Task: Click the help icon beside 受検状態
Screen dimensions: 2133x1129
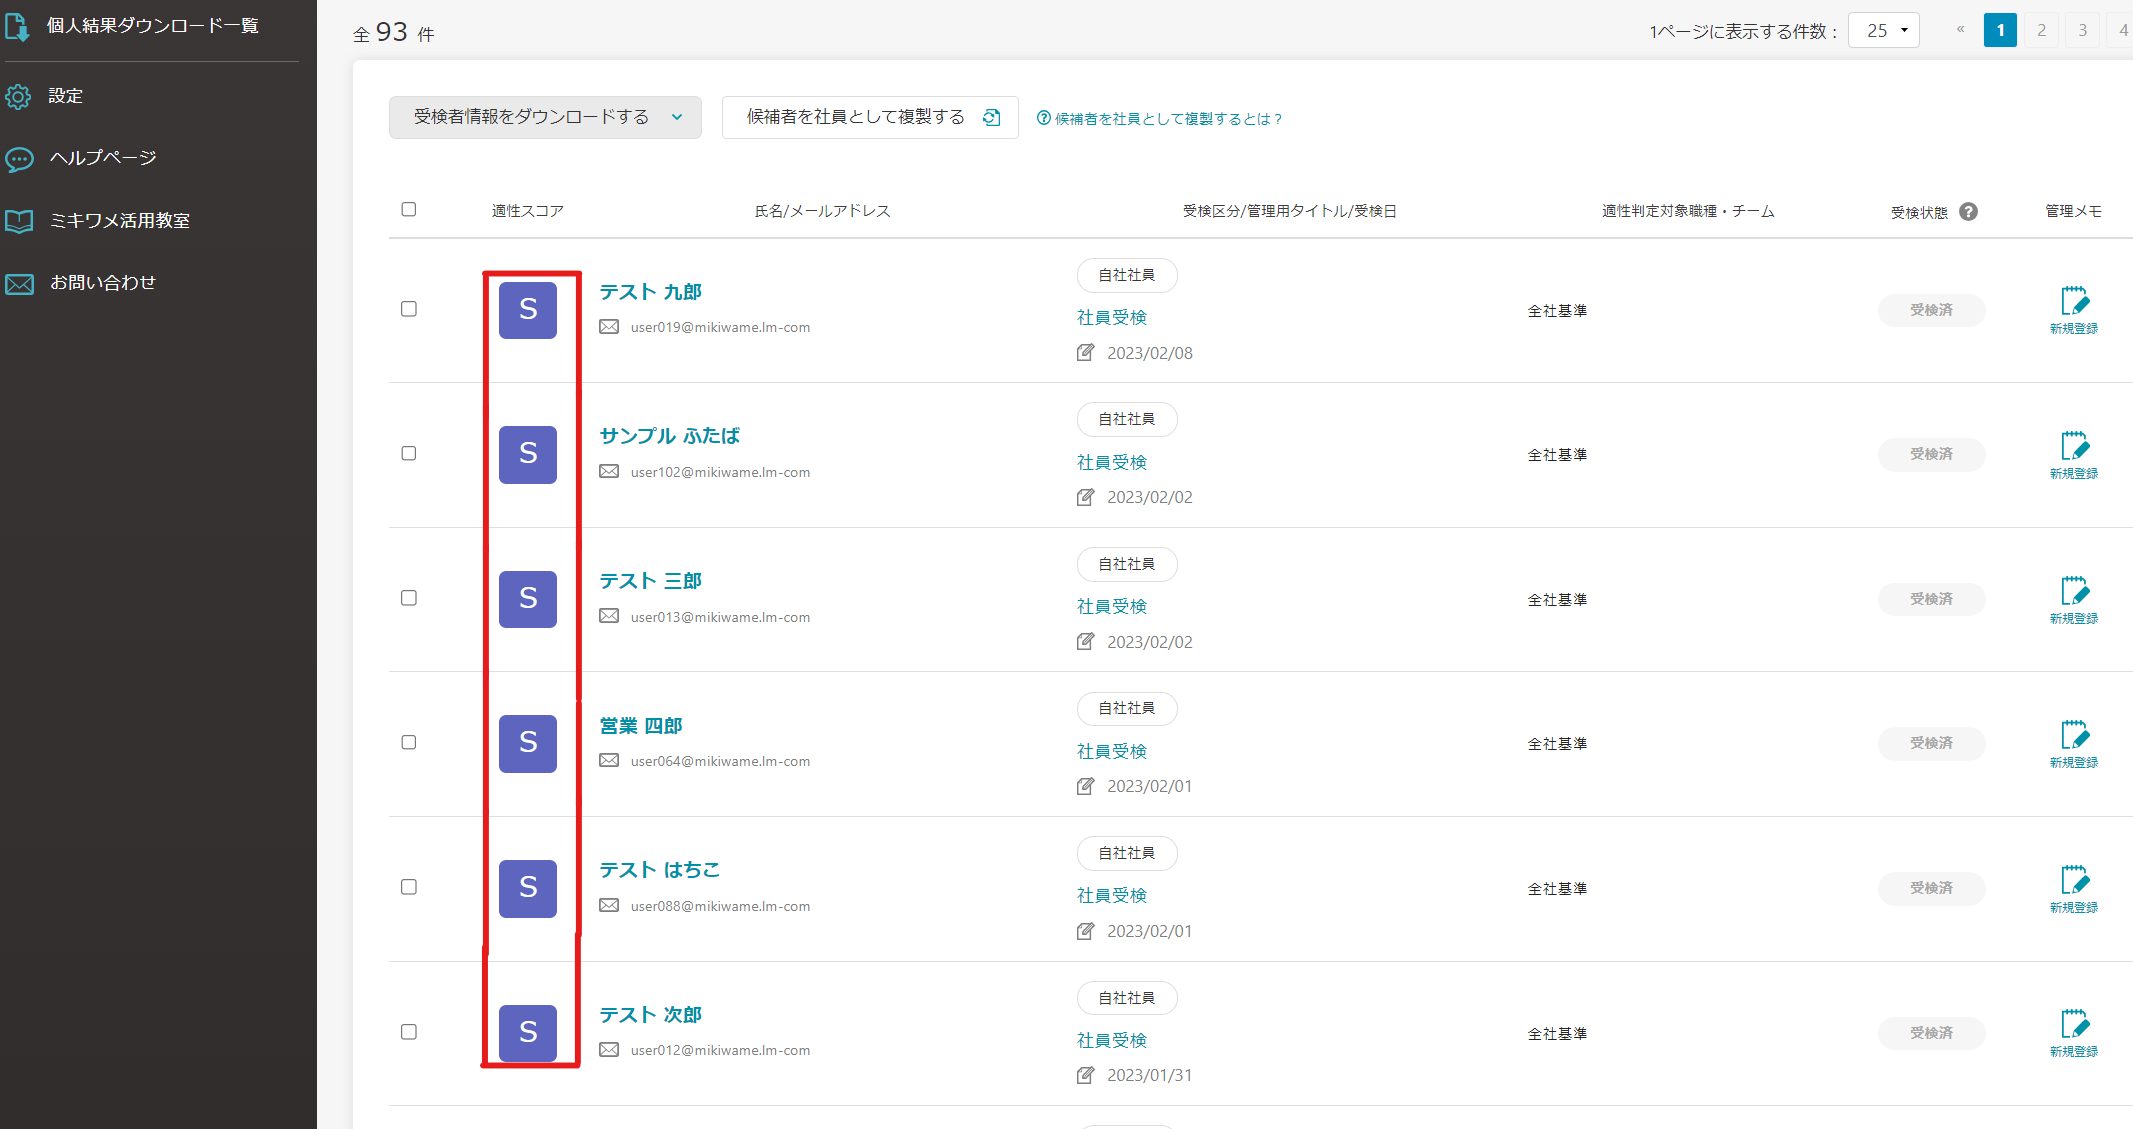Action: pos(1968,212)
